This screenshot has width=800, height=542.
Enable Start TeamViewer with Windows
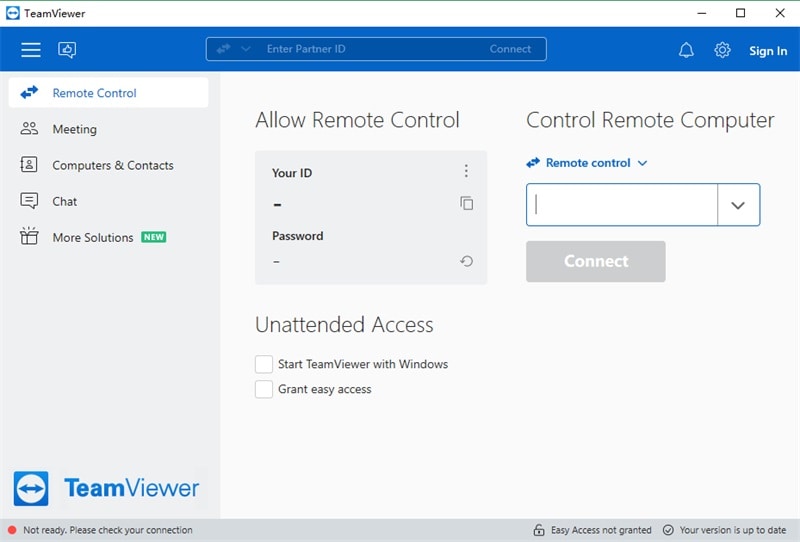coord(264,364)
